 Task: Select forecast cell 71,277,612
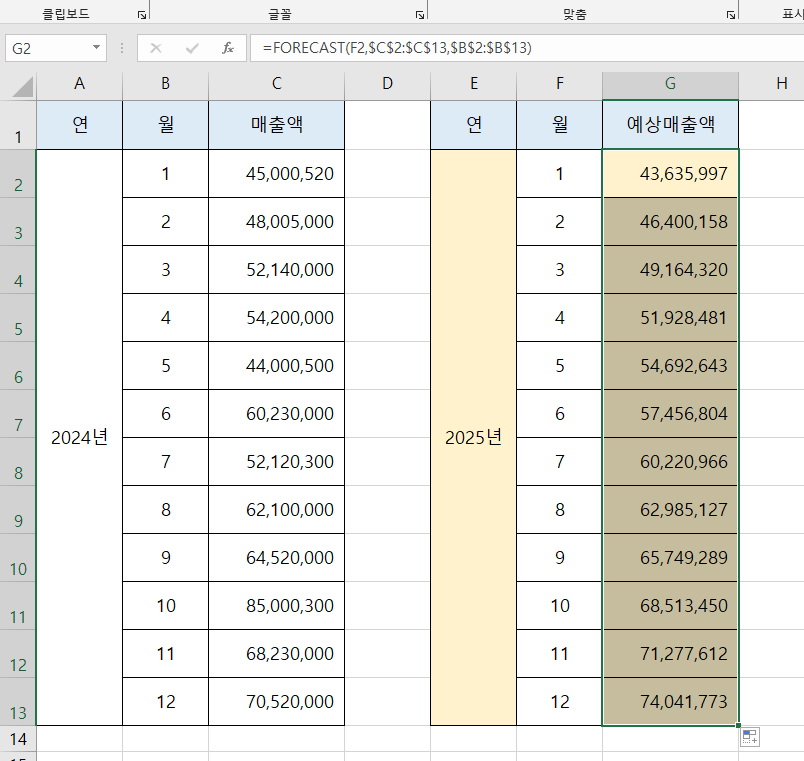click(x=671, y=654)
